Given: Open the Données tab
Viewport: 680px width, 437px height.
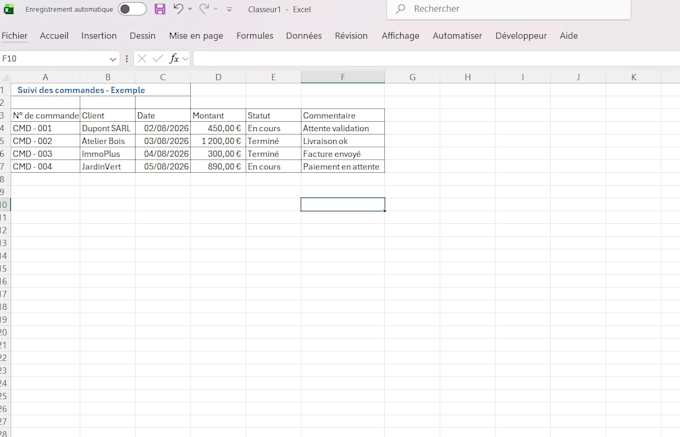Looking at the screenshot, I should point(304,36).
